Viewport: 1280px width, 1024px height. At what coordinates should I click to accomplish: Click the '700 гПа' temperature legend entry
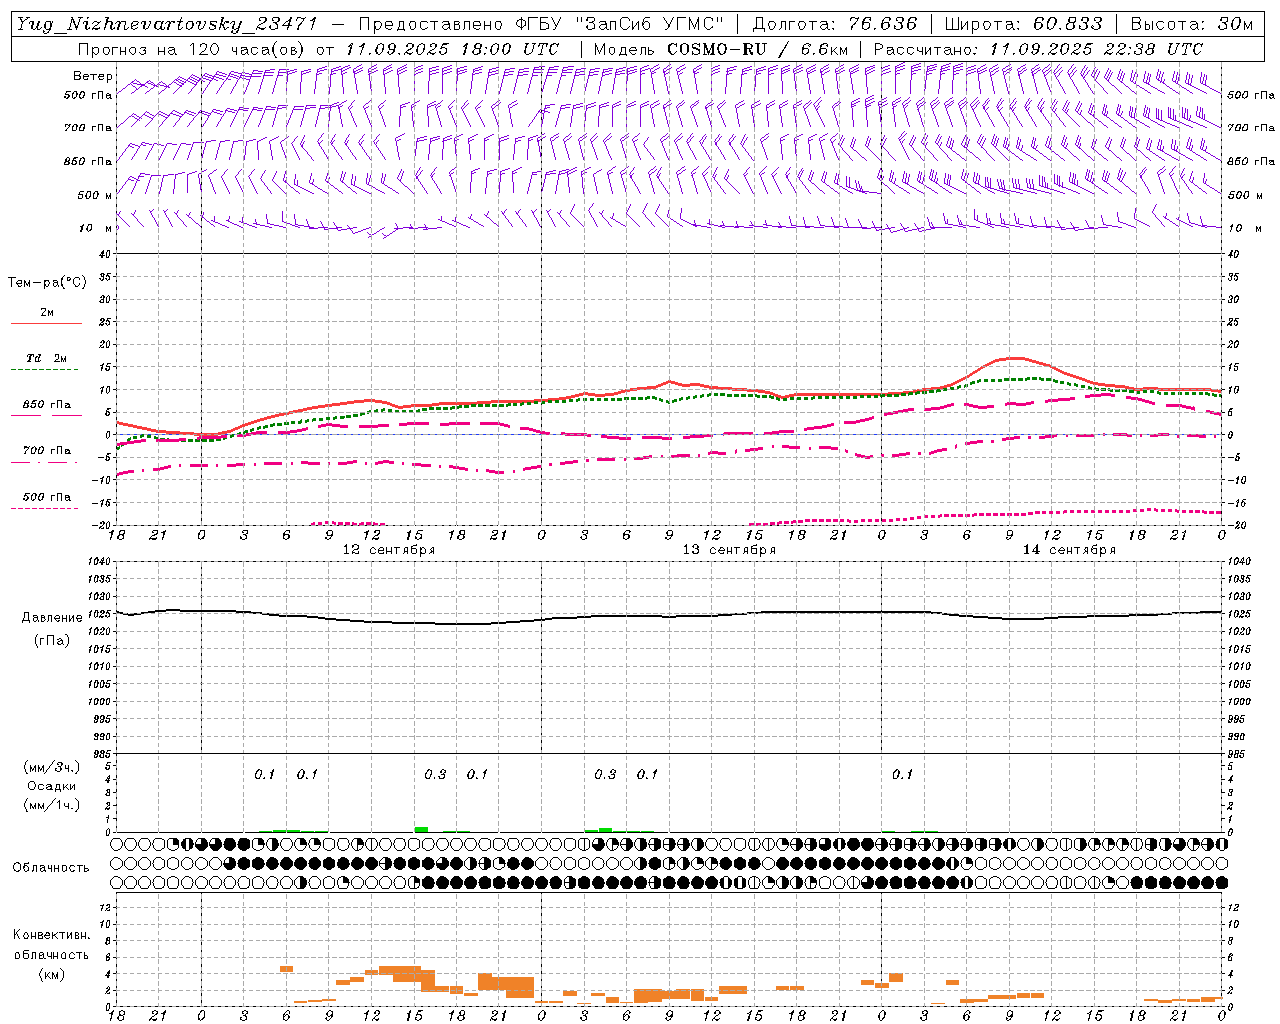tap(47, 450)
